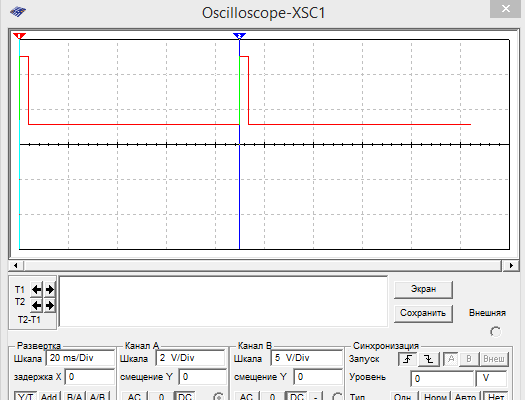Toggle the Y/T display mode button

[x=25, y=396]
